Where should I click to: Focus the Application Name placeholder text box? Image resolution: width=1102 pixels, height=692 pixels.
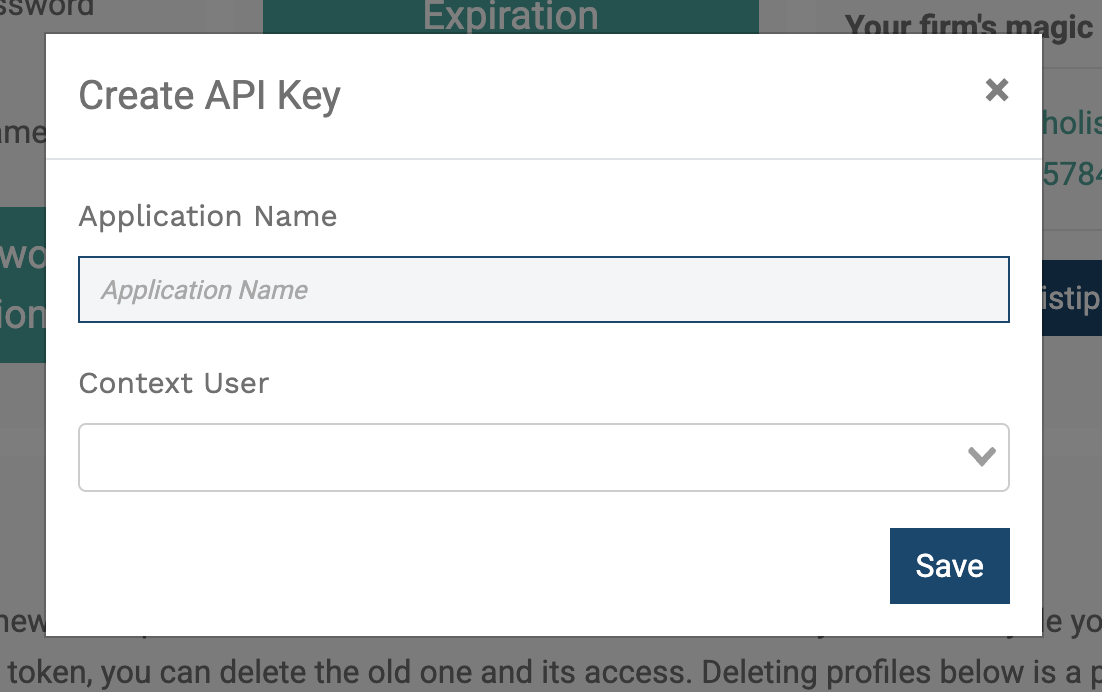point(543,289)
